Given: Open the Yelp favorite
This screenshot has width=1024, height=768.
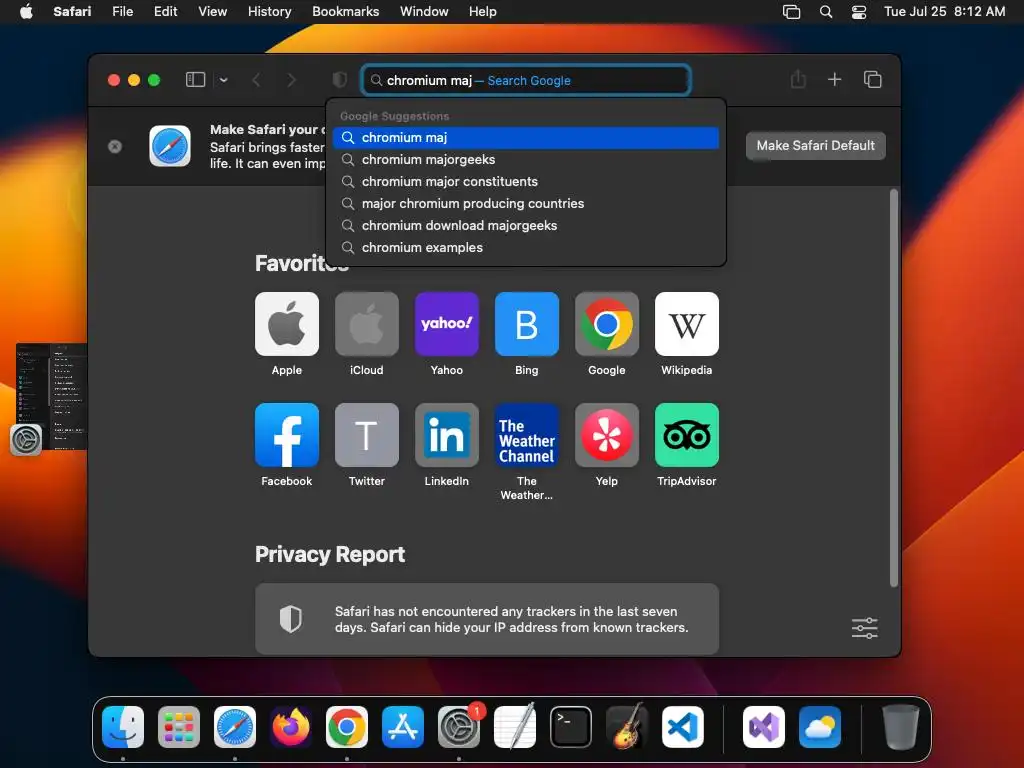Looking at the screenshot, I should pyautogui.click(x=607, y=435).
